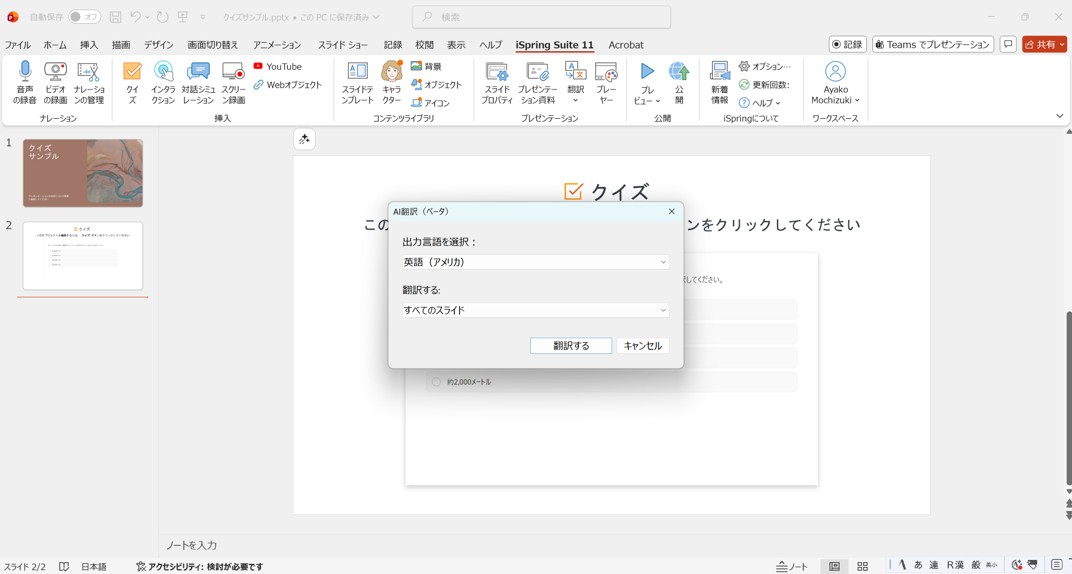Viewport: 1072px width, 574px height.
Task: Open the ファイル menu
Action: pos(17,45)
